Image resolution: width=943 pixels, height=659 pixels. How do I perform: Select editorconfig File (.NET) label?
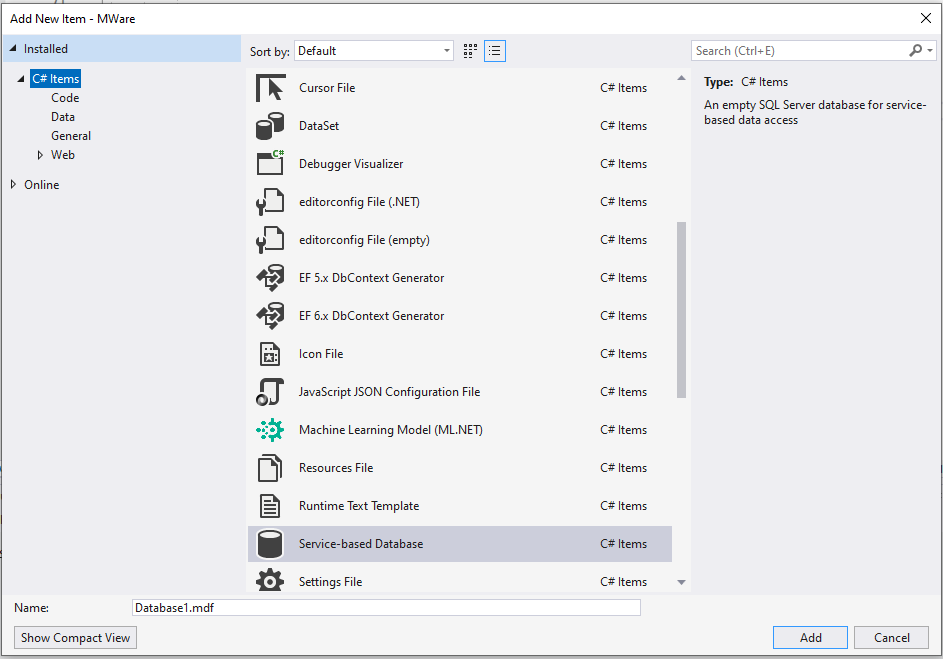(359, 201)
